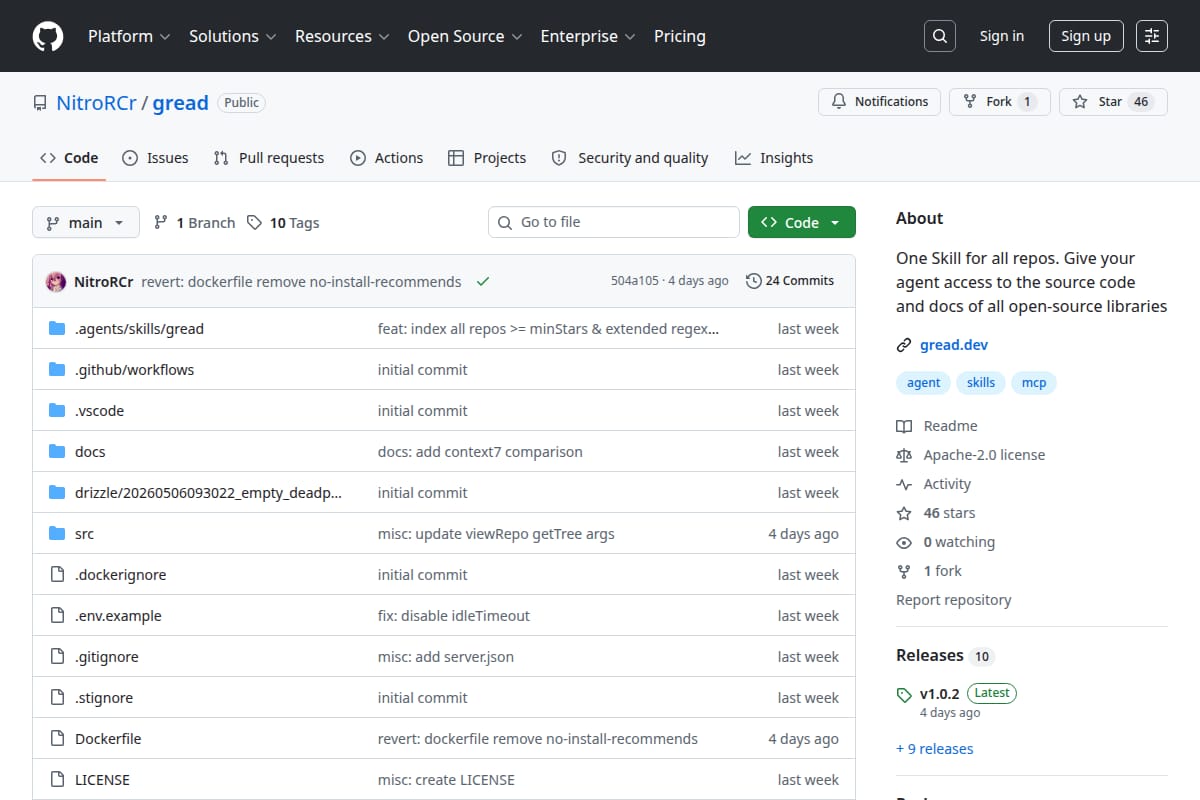
Task: Open the green Code dropdown button
Action: click(x=802, y=222)
